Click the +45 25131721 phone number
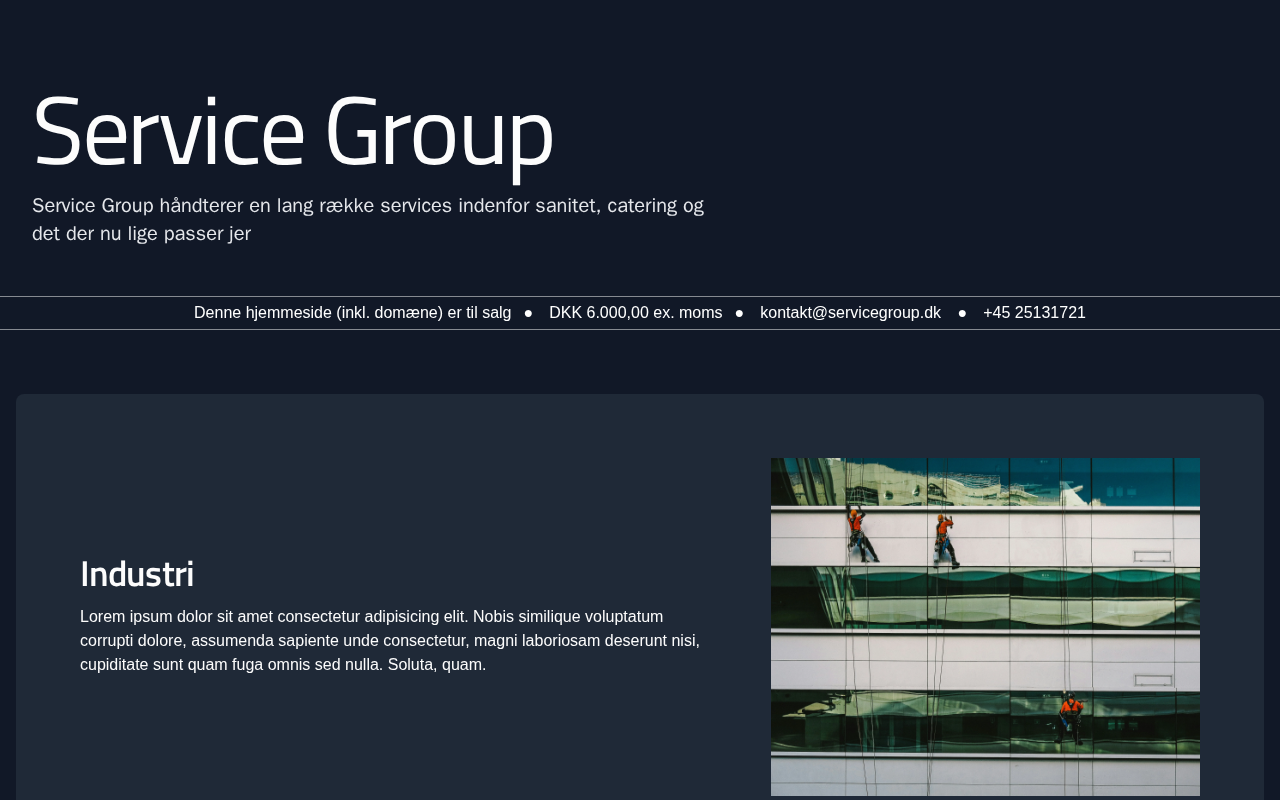This screenshot has height=800, width=1280. tap(1034, 313)
